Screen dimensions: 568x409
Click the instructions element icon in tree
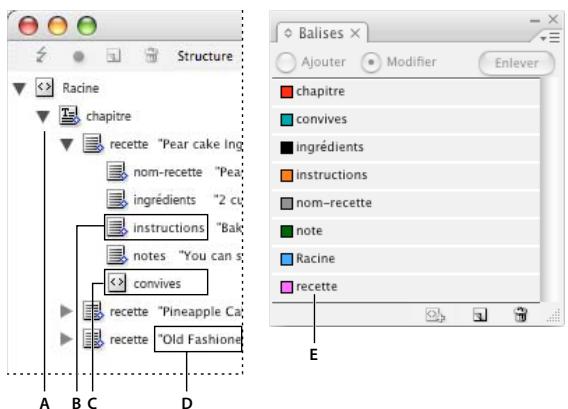coord(117,227)
